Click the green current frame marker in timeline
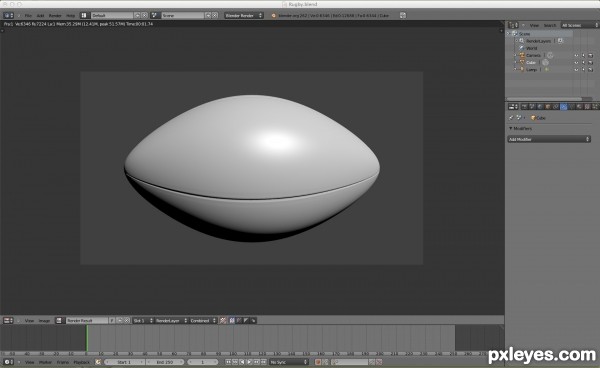This screenshot has height=368, width=600. pos(86,338)
